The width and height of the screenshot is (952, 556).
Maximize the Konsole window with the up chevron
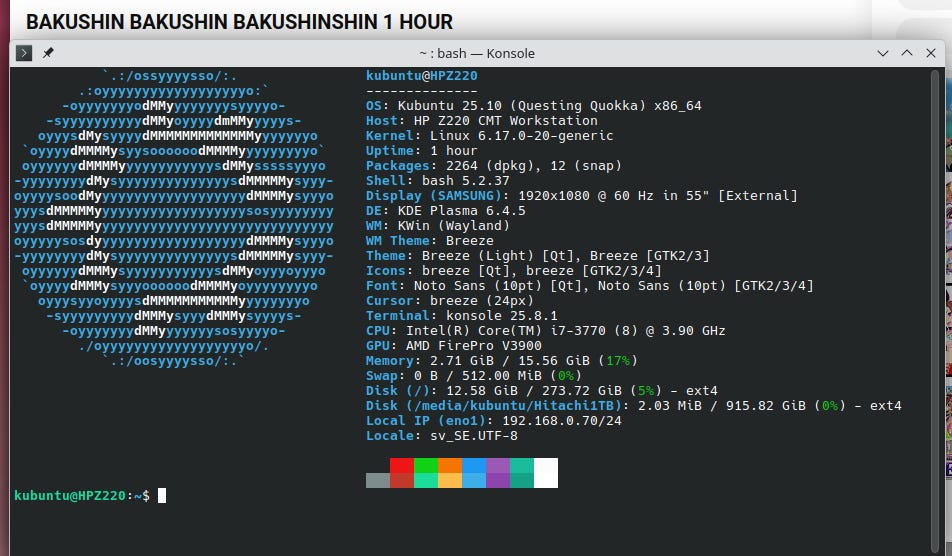pyautogui.click(x=907, y=53)
